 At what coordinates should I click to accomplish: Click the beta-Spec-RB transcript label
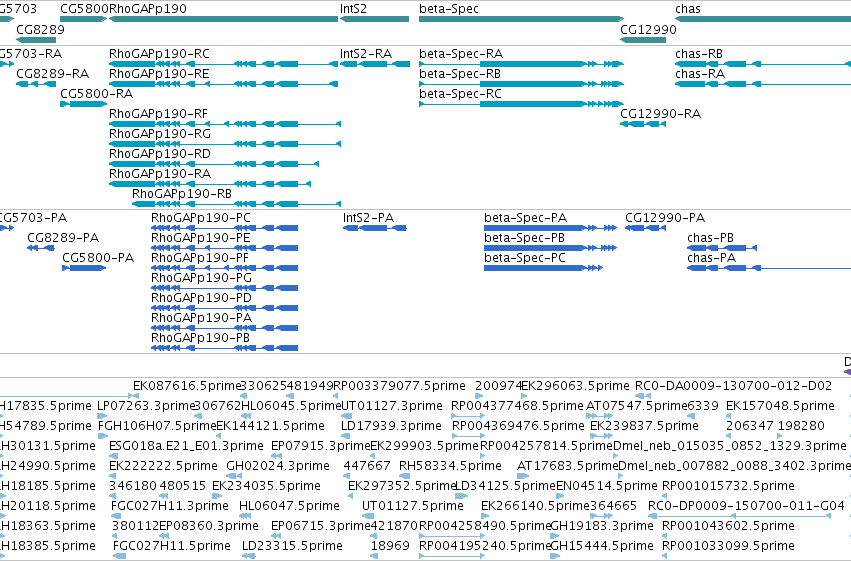pos(460,74)
